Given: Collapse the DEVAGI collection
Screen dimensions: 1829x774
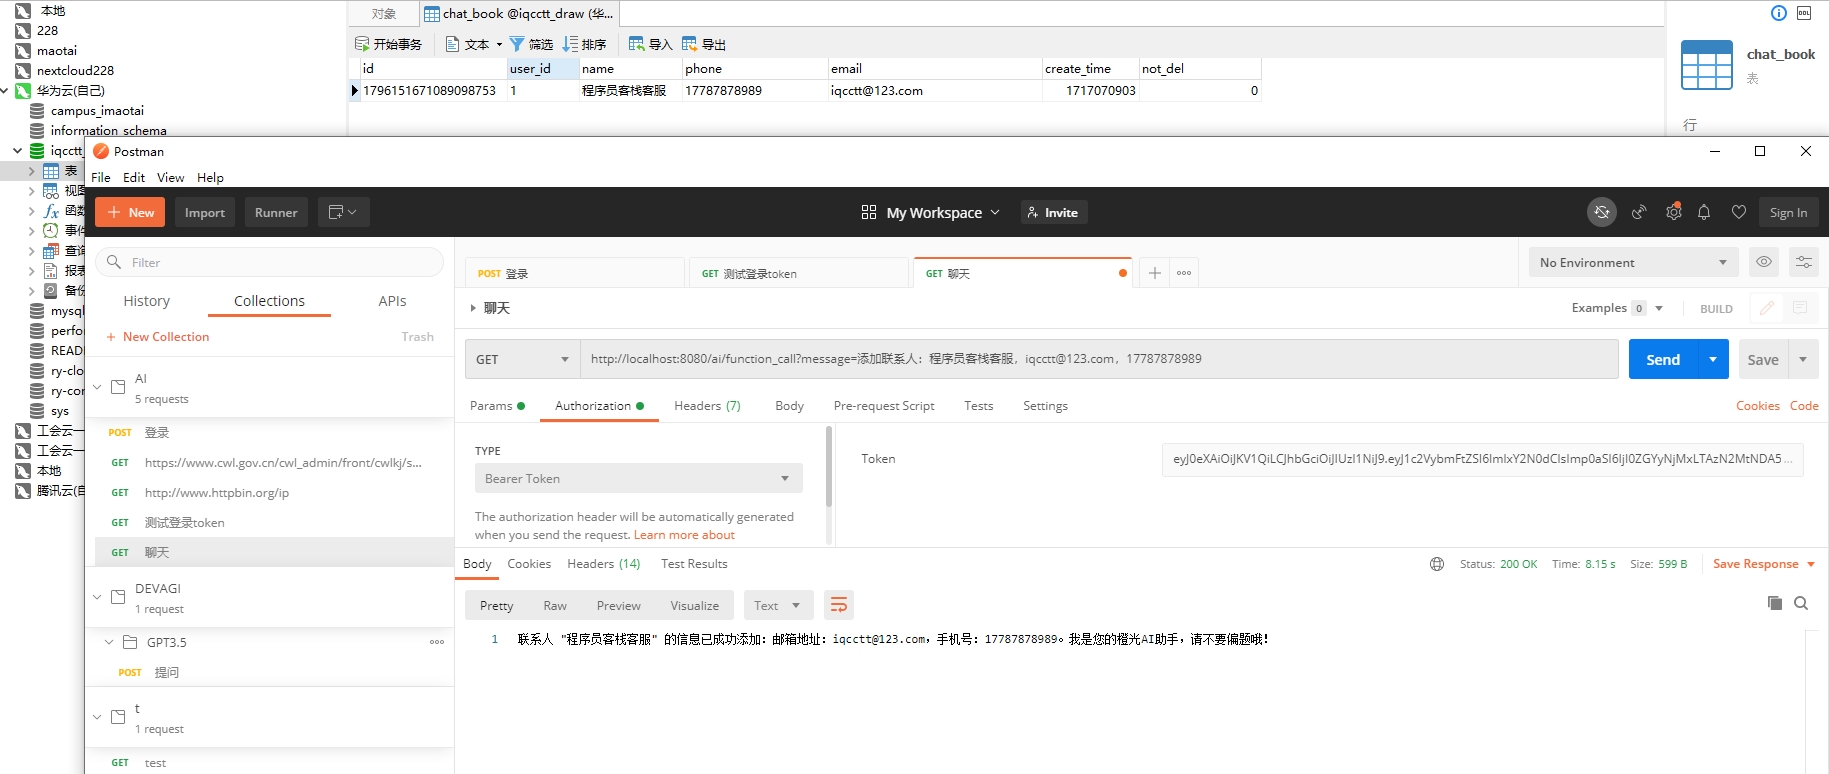Looking at the screenshot, I should [97, 597].
